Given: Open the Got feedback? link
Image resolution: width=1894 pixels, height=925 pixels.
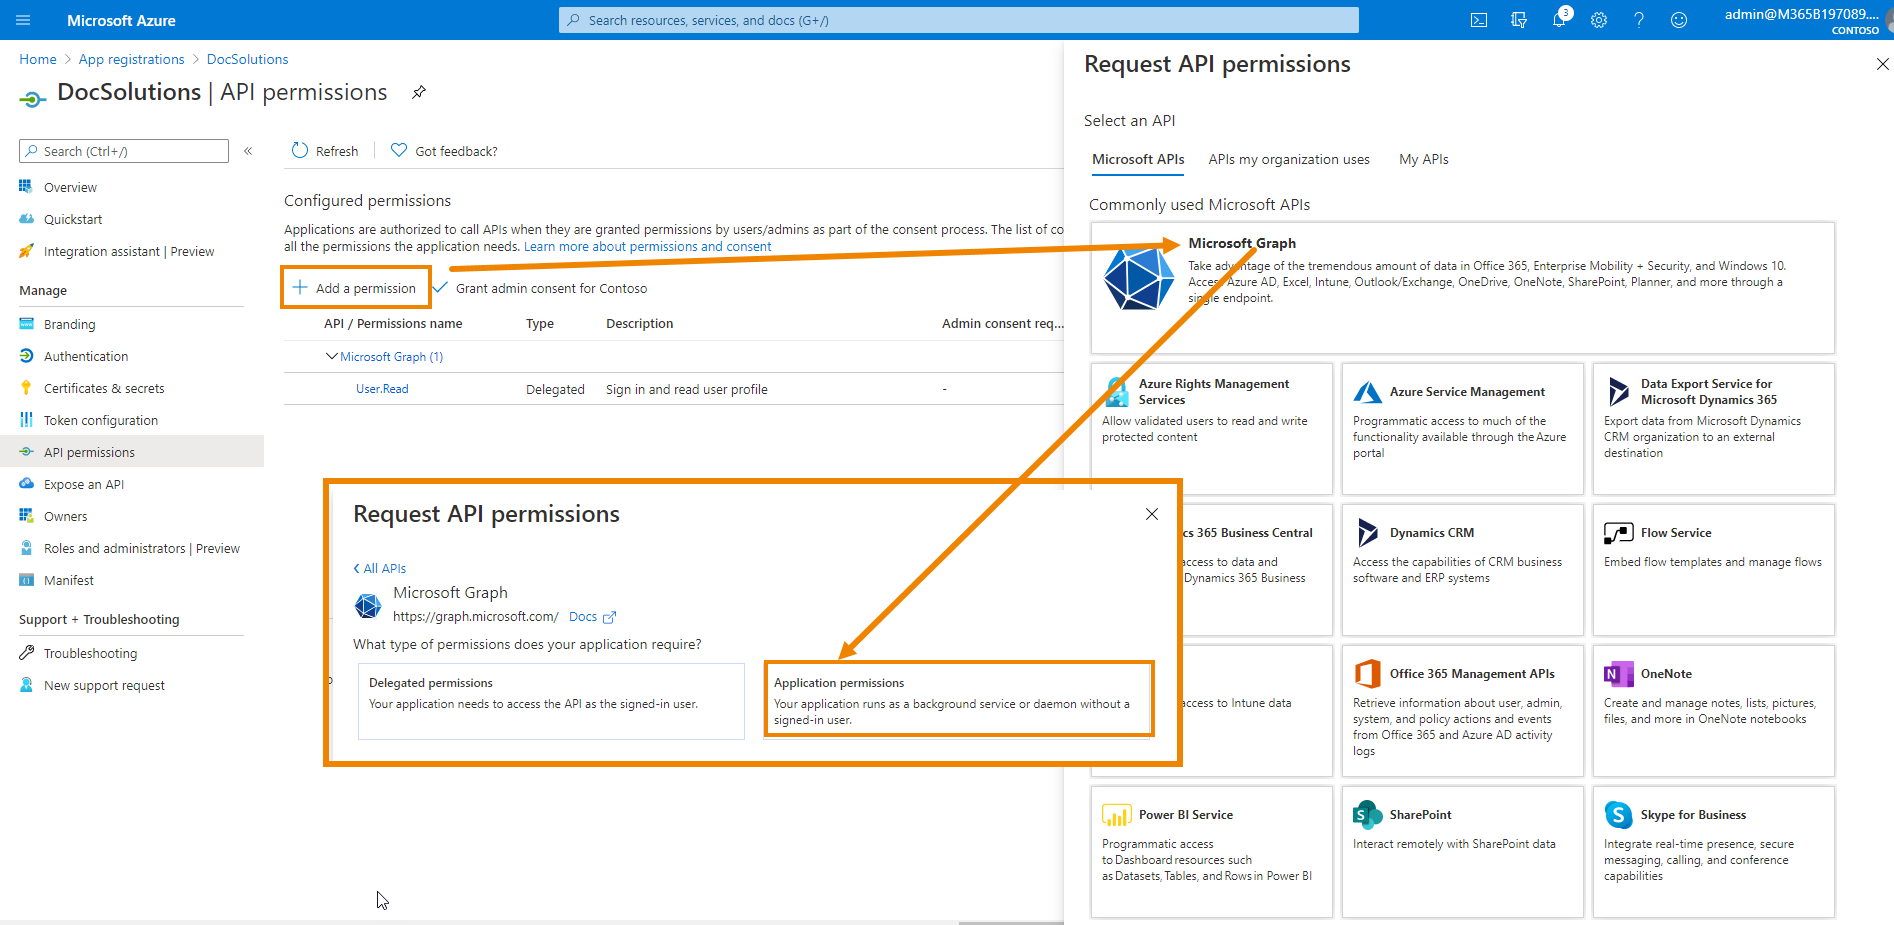Looking at the screenshot, I should coord(444,151).
